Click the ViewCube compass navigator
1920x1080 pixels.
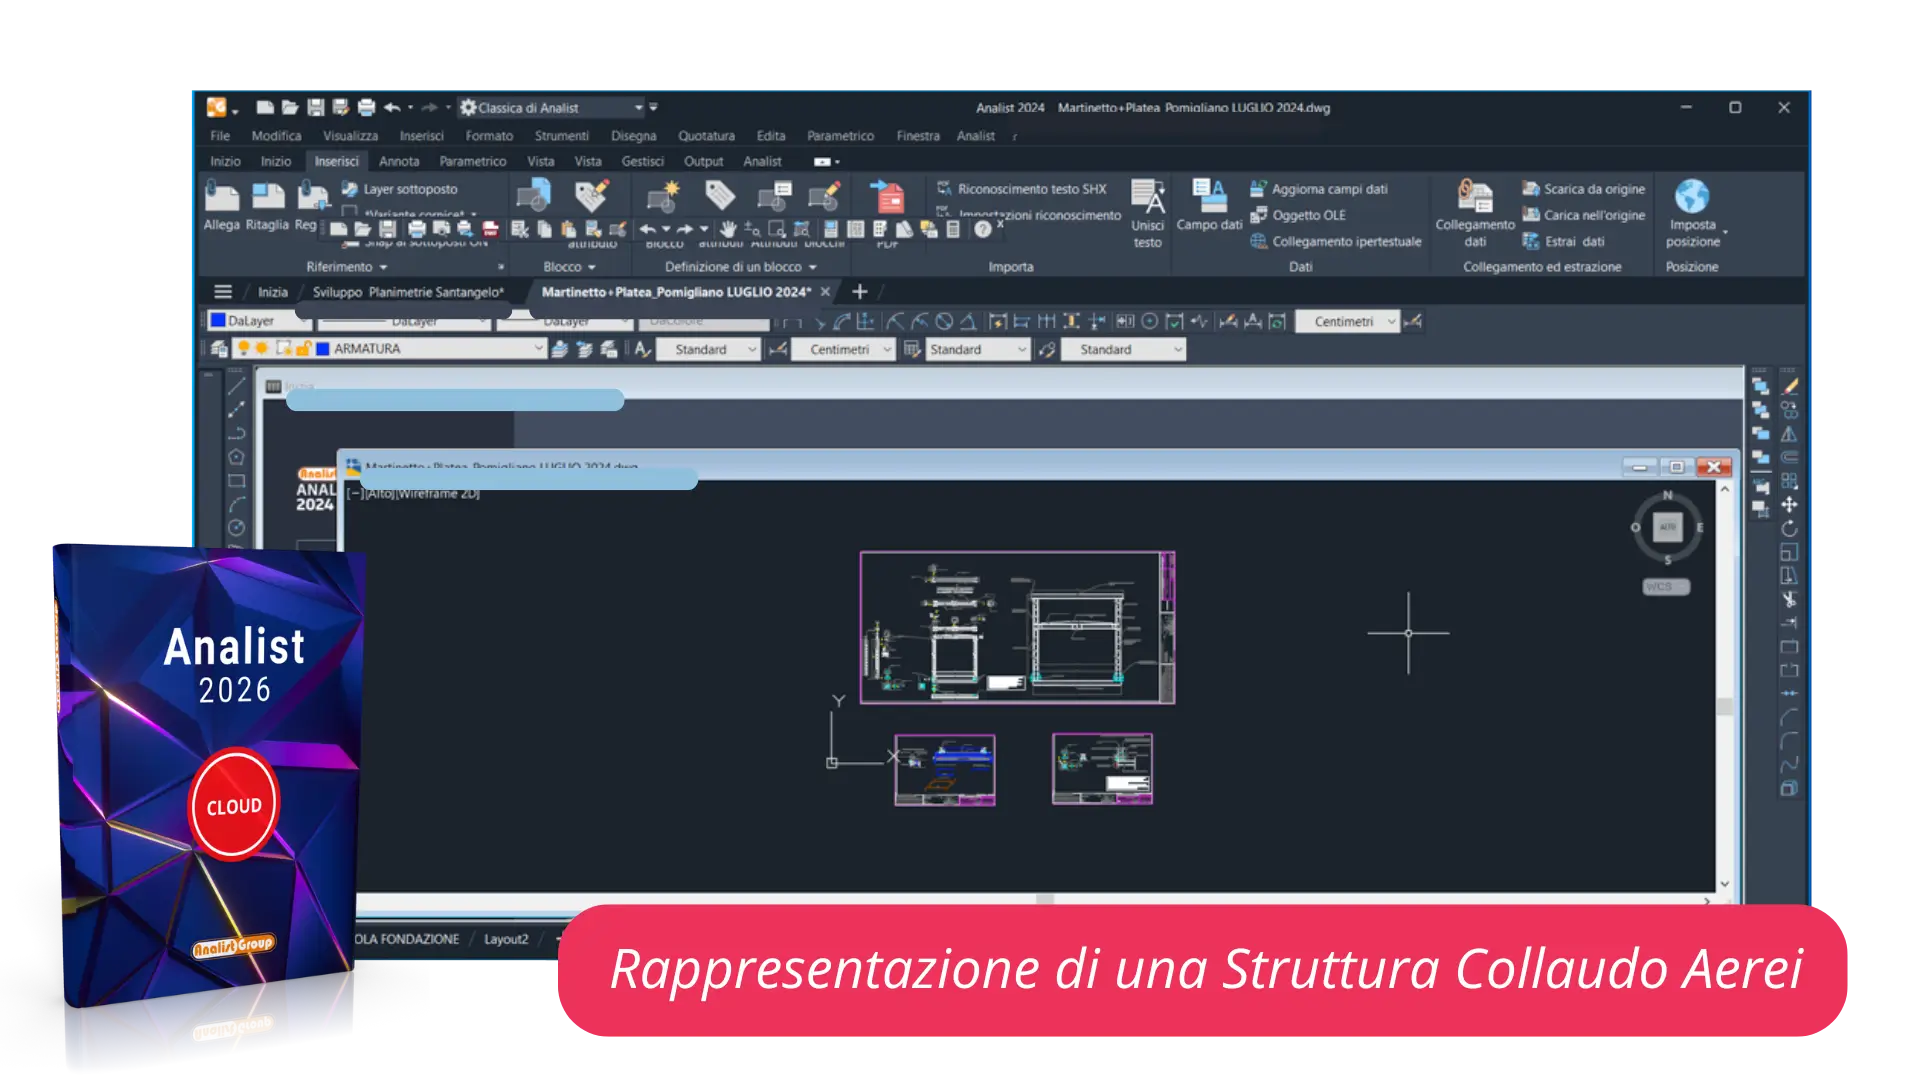[x=1667, y=527]
